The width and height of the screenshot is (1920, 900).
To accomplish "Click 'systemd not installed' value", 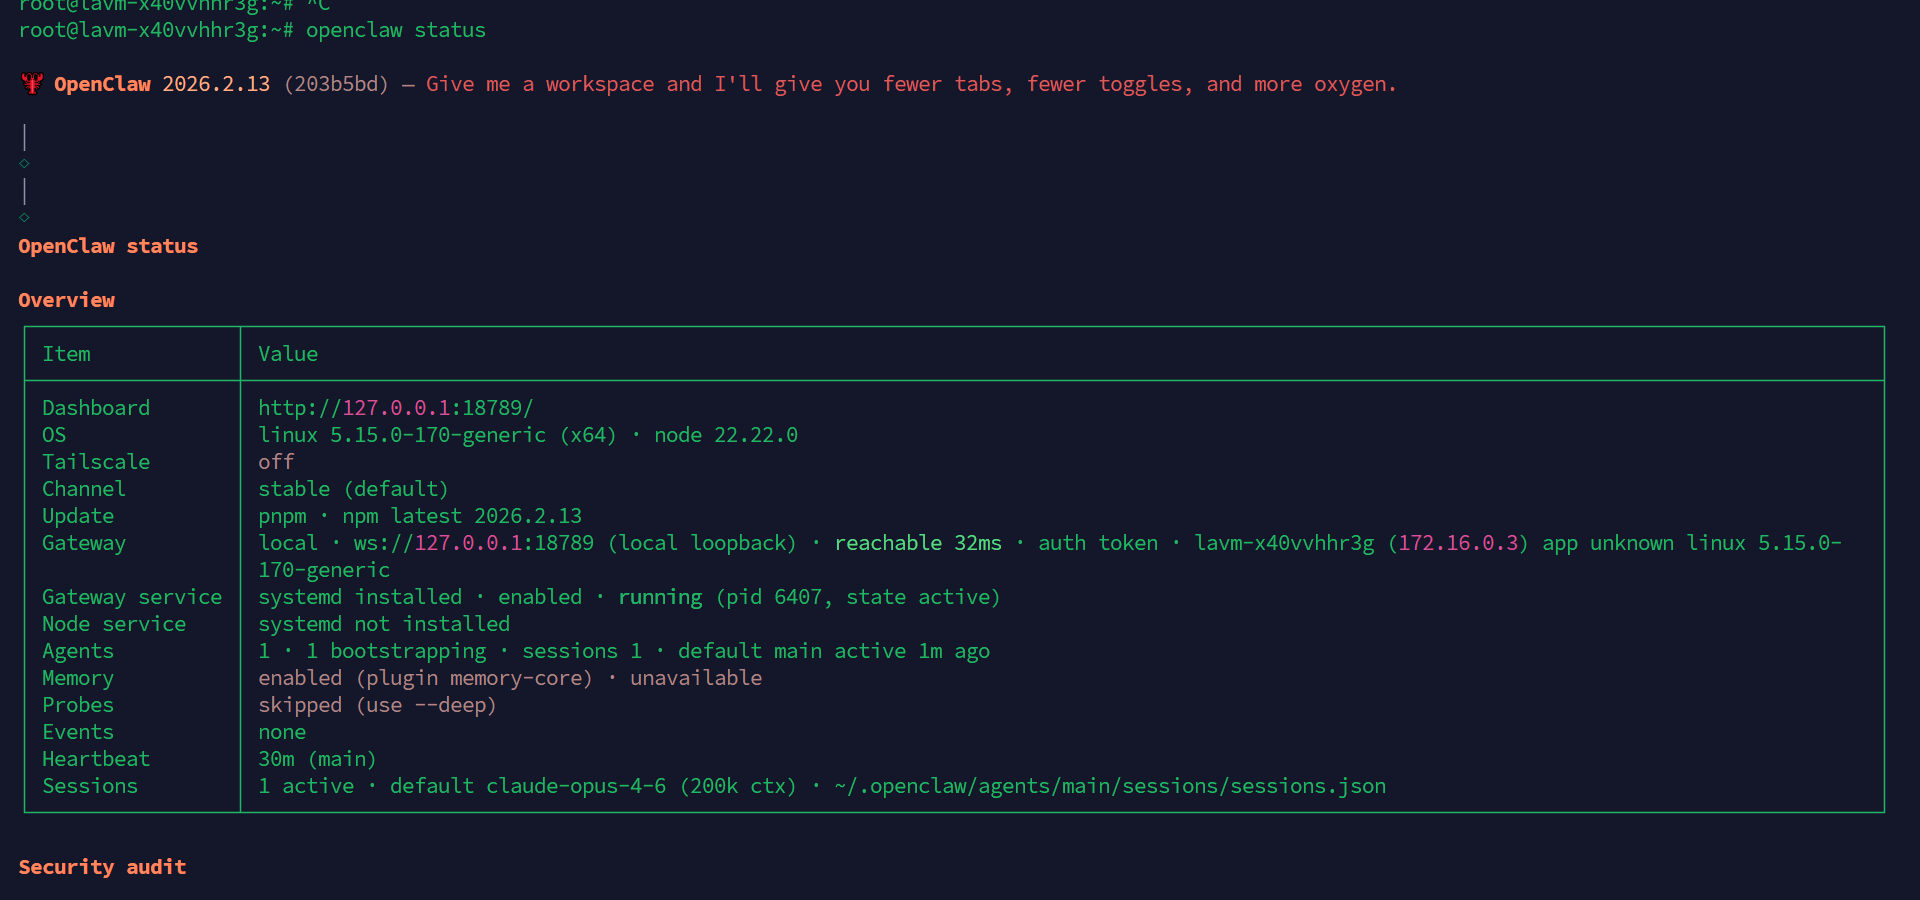I will (x=384, y=624).
